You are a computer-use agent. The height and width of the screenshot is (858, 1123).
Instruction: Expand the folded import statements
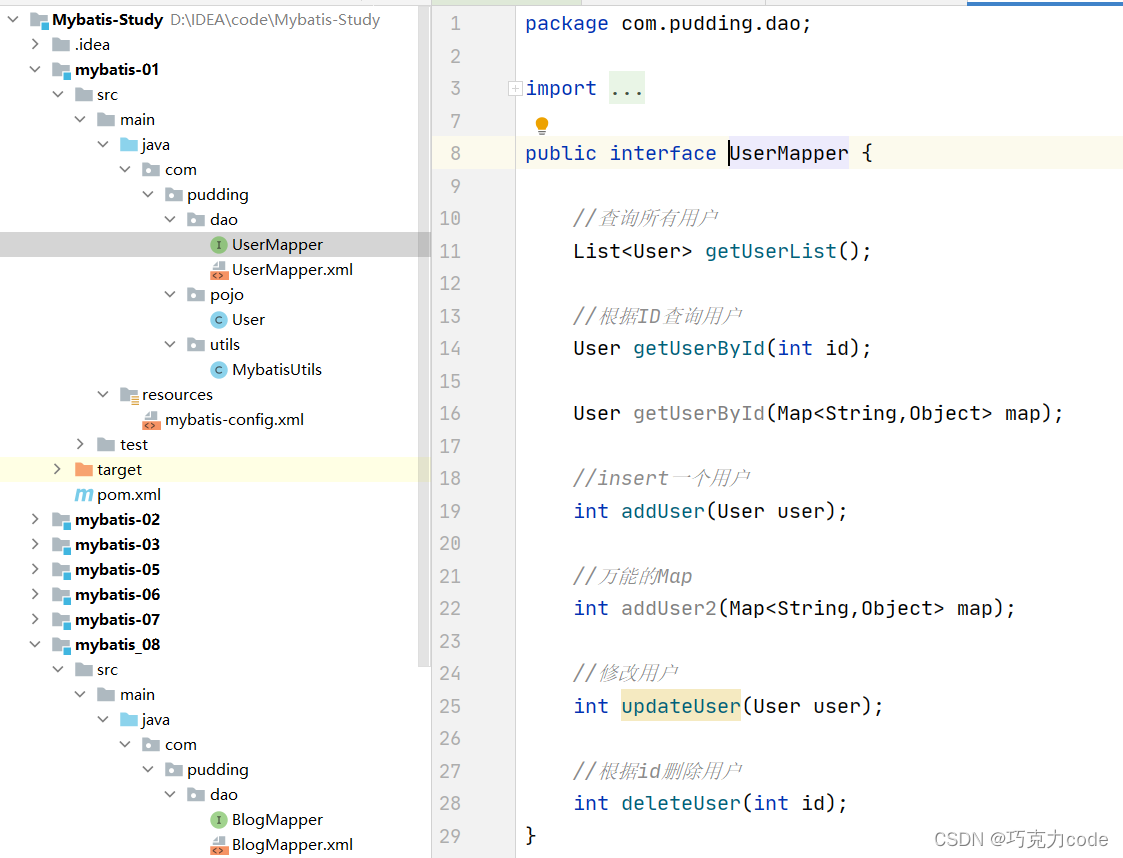515,89
